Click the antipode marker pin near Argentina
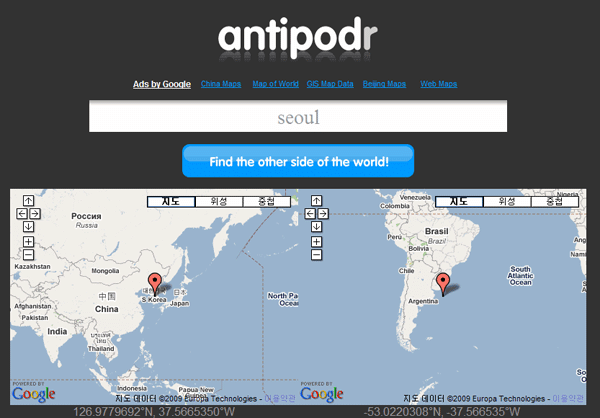 [443, 284]
